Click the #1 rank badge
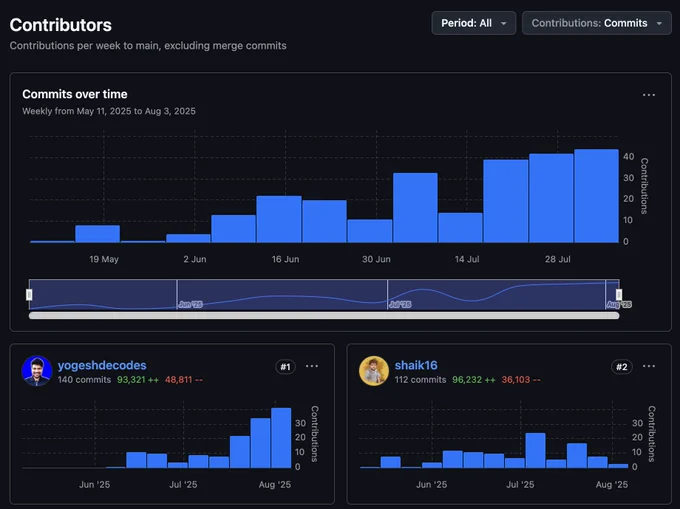Screen dimensions: 680x509 285,367
